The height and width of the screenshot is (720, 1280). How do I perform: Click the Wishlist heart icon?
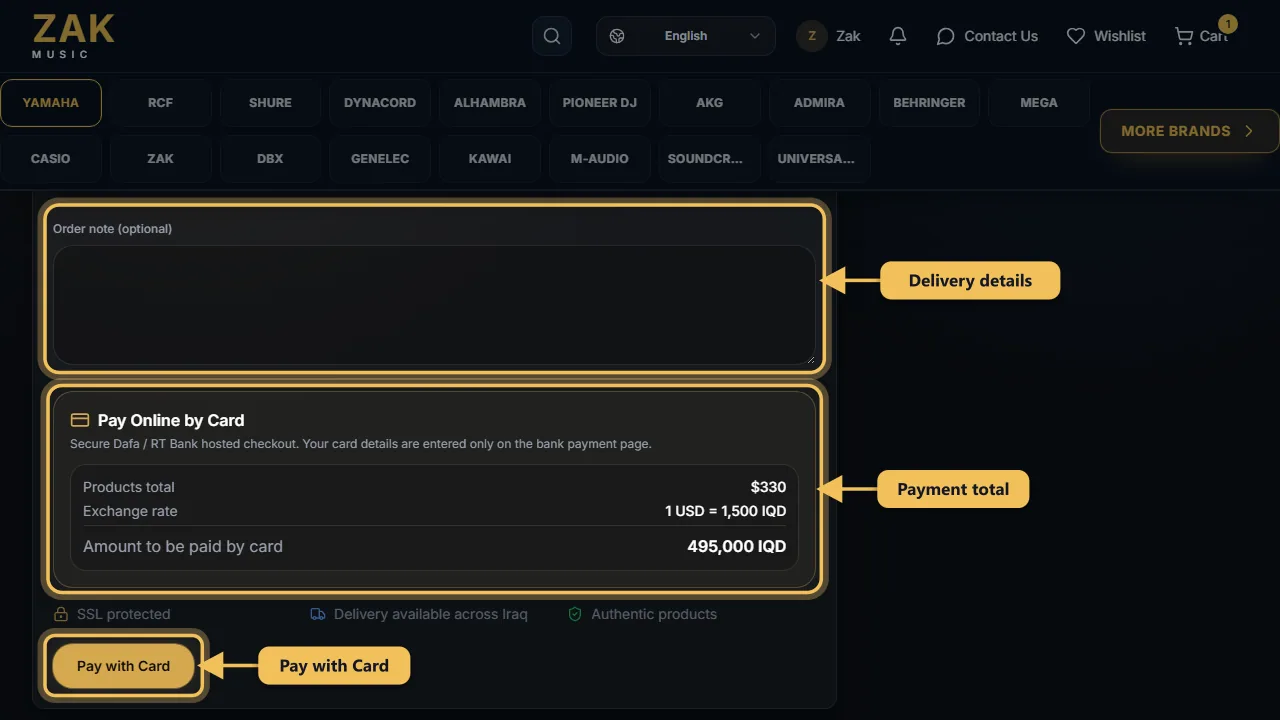pos(1076,36)
